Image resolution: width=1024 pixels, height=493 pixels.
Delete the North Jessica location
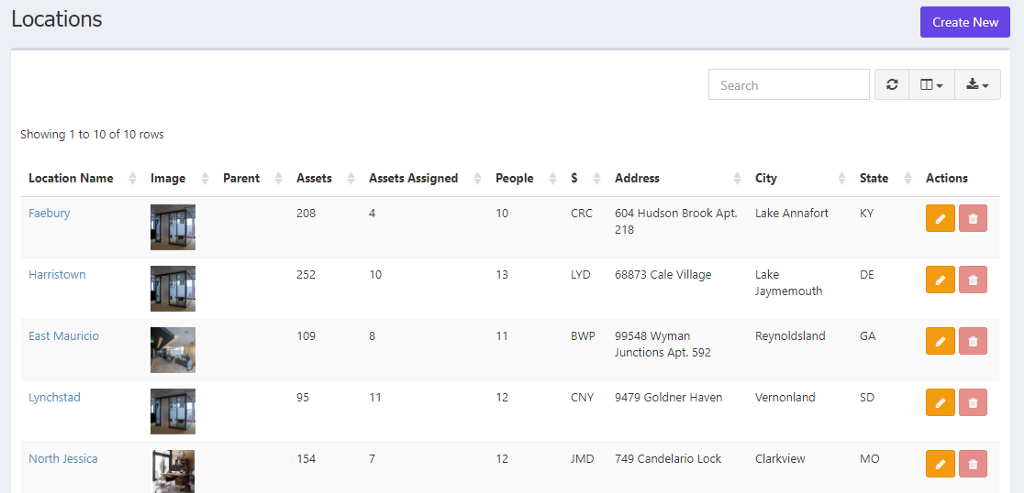[x=972, y=463]
